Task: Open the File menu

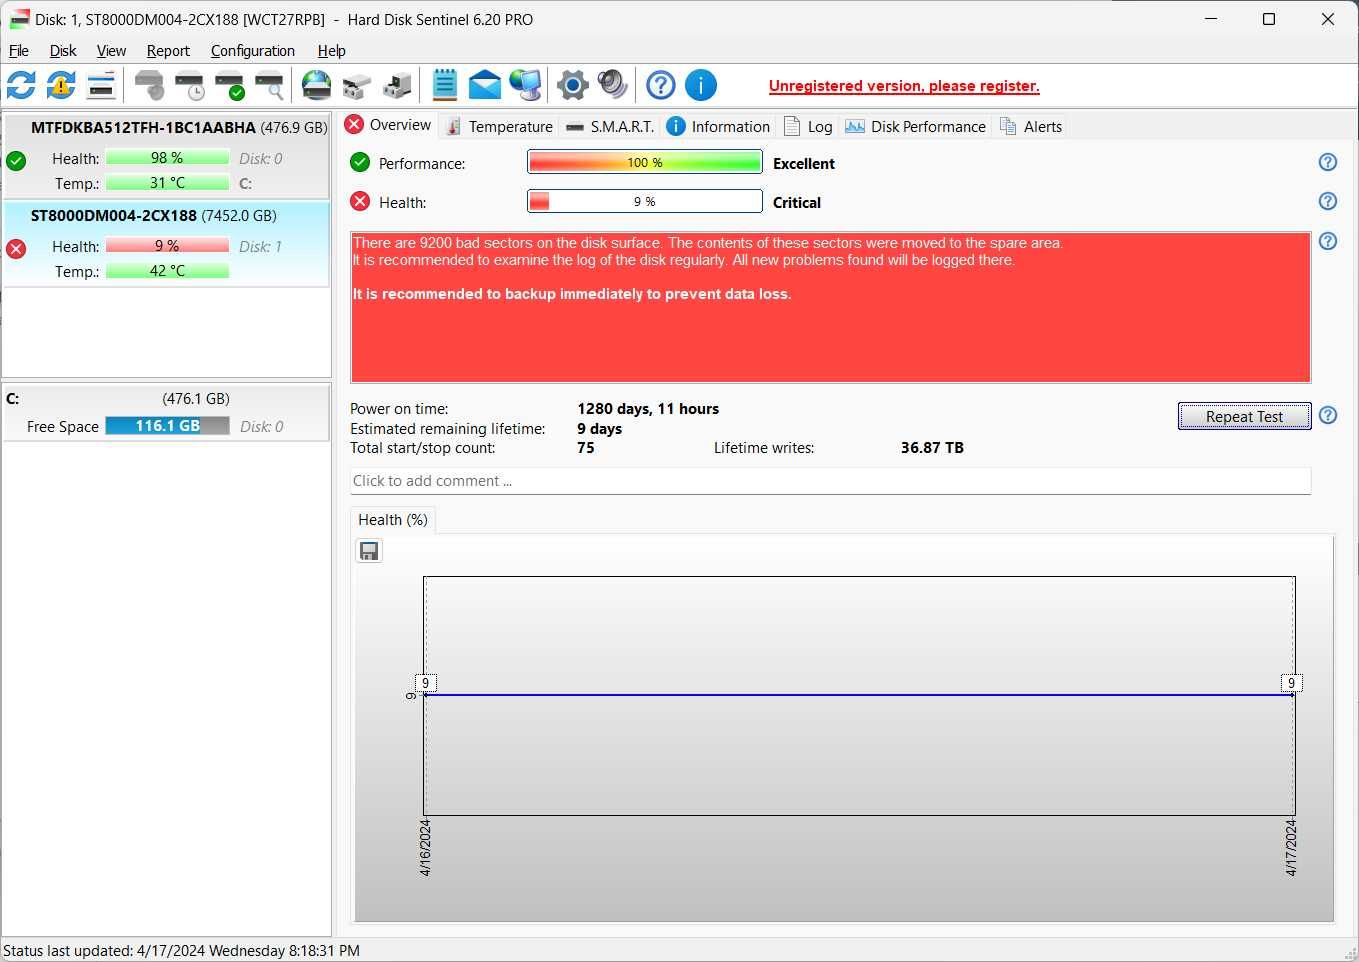Action: 19,51
